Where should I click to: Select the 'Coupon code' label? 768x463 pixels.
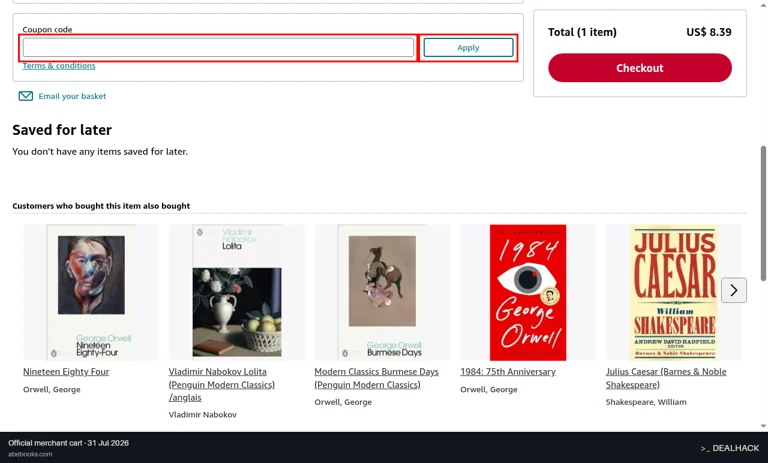(x=47, y=29)
